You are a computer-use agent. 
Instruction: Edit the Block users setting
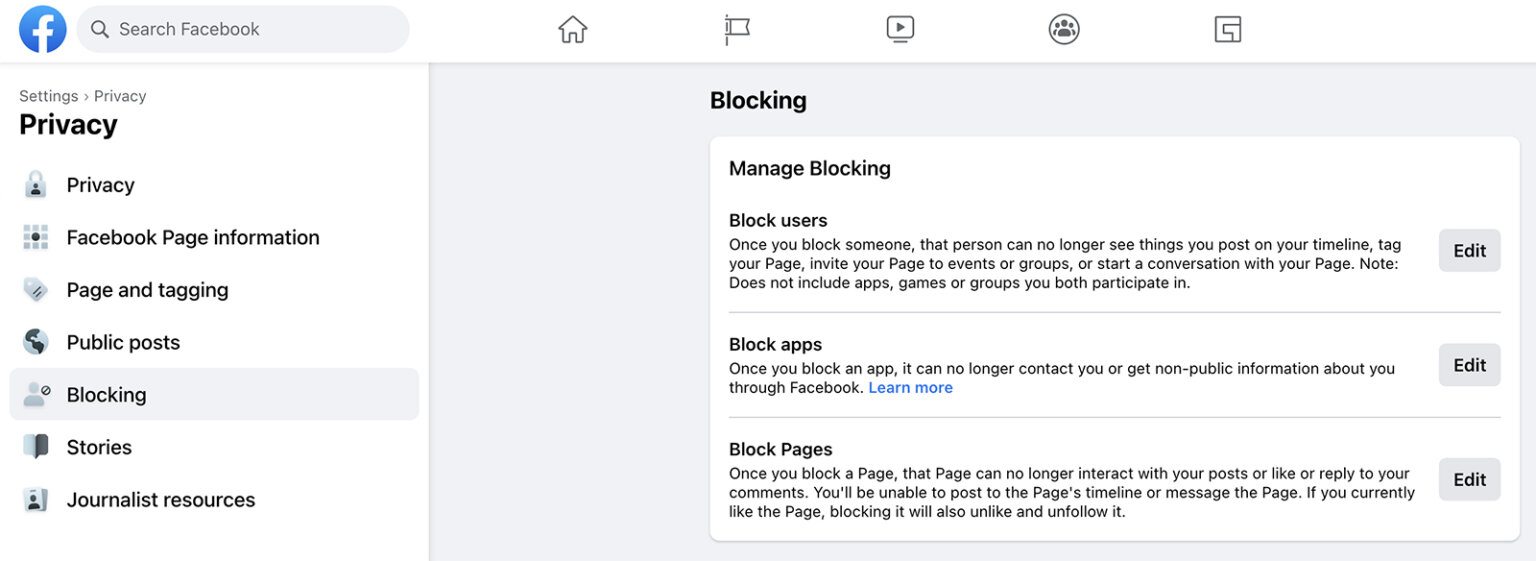[x=1469, y=251]
